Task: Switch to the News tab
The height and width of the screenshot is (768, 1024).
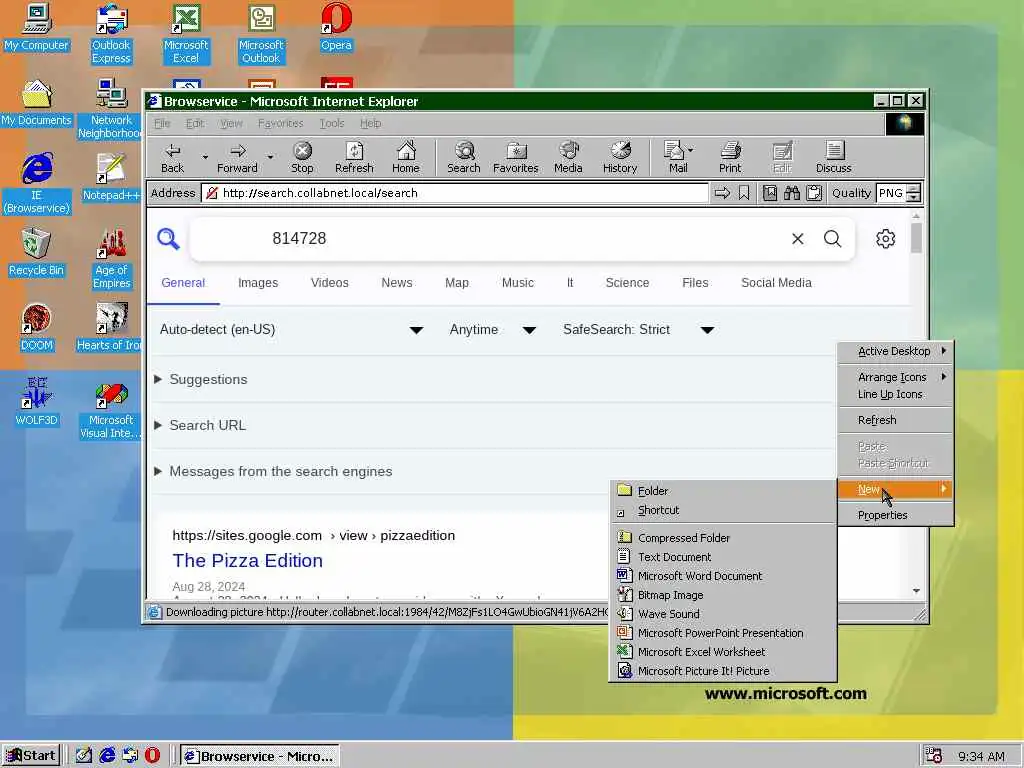Action: (397, 283)
